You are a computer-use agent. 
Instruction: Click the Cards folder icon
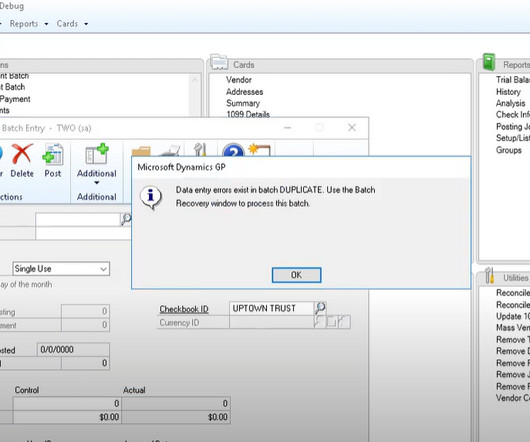click(219, 62)
